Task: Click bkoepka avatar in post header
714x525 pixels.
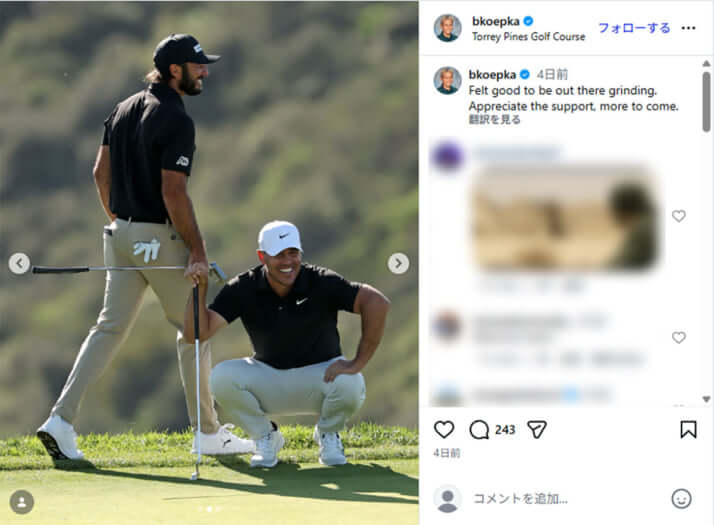Action: (447, 28)
